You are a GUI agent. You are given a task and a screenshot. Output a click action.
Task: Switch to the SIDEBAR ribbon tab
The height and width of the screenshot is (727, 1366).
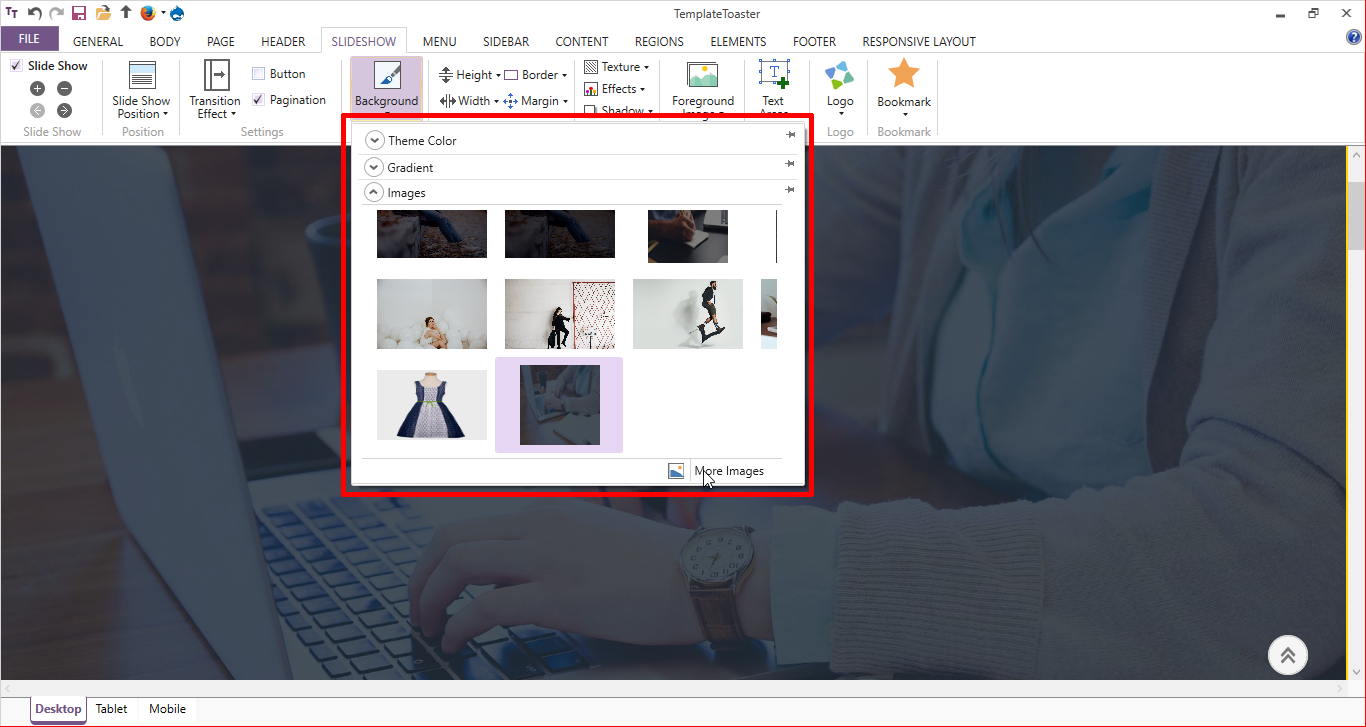coord(506,42)
